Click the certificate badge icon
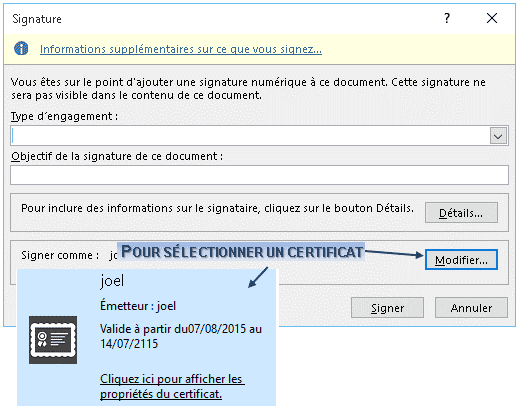 pos(53,340)
